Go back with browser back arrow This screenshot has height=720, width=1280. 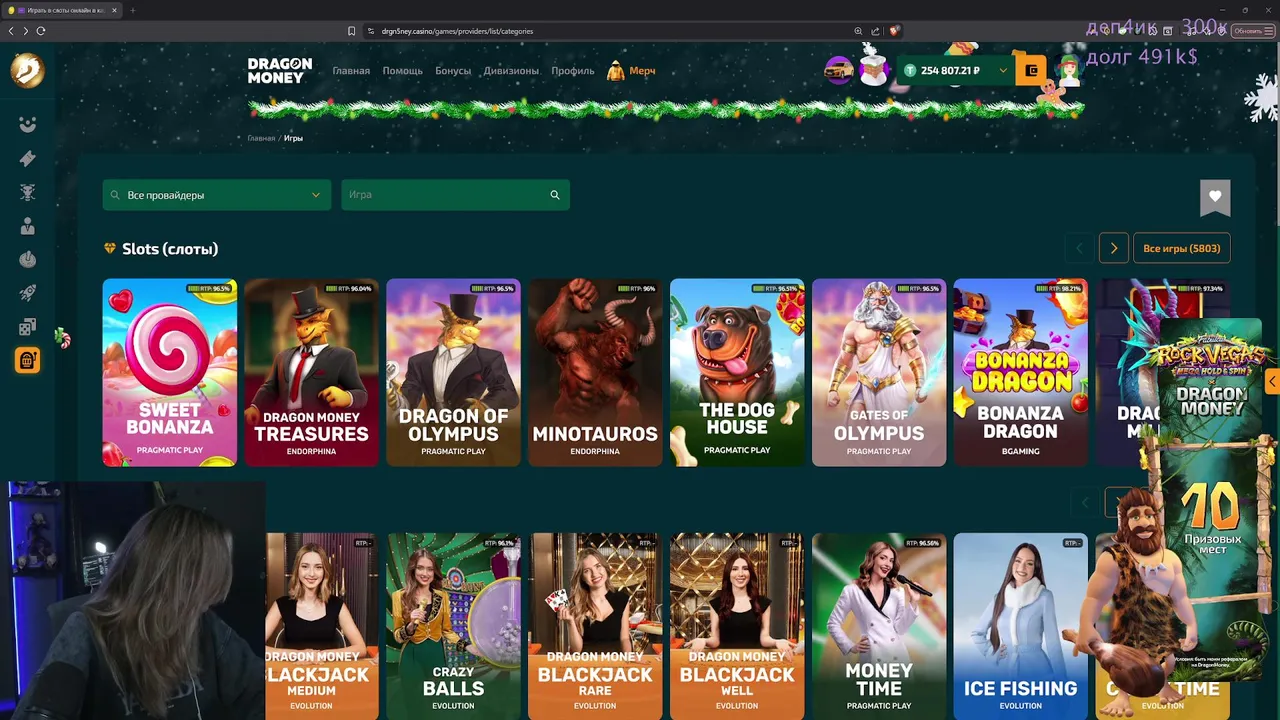click(x=11, y=31)
